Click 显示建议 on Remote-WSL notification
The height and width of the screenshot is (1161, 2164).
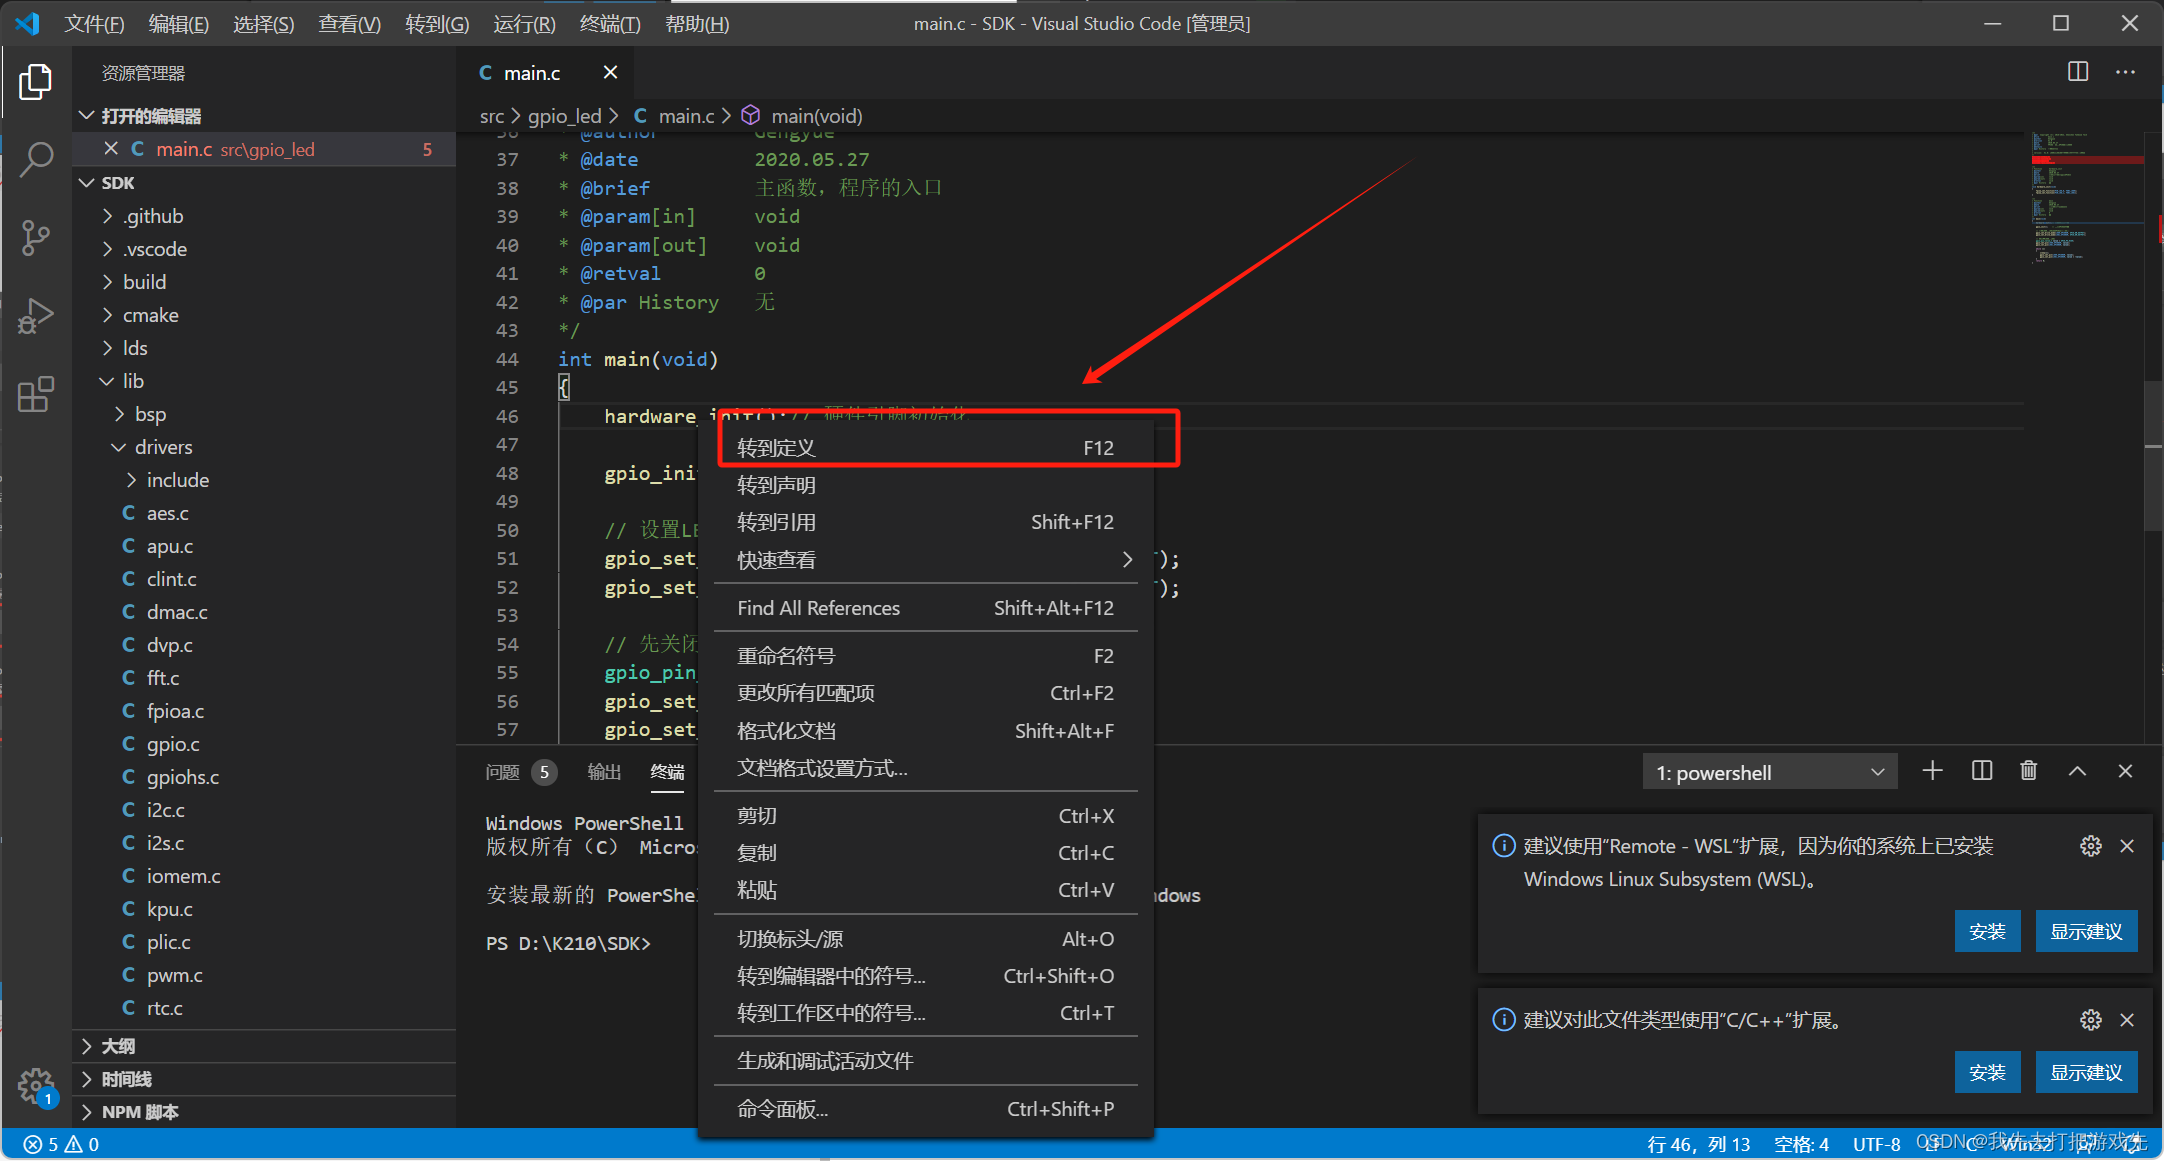pyautogui.click(x=2086, y=931)
